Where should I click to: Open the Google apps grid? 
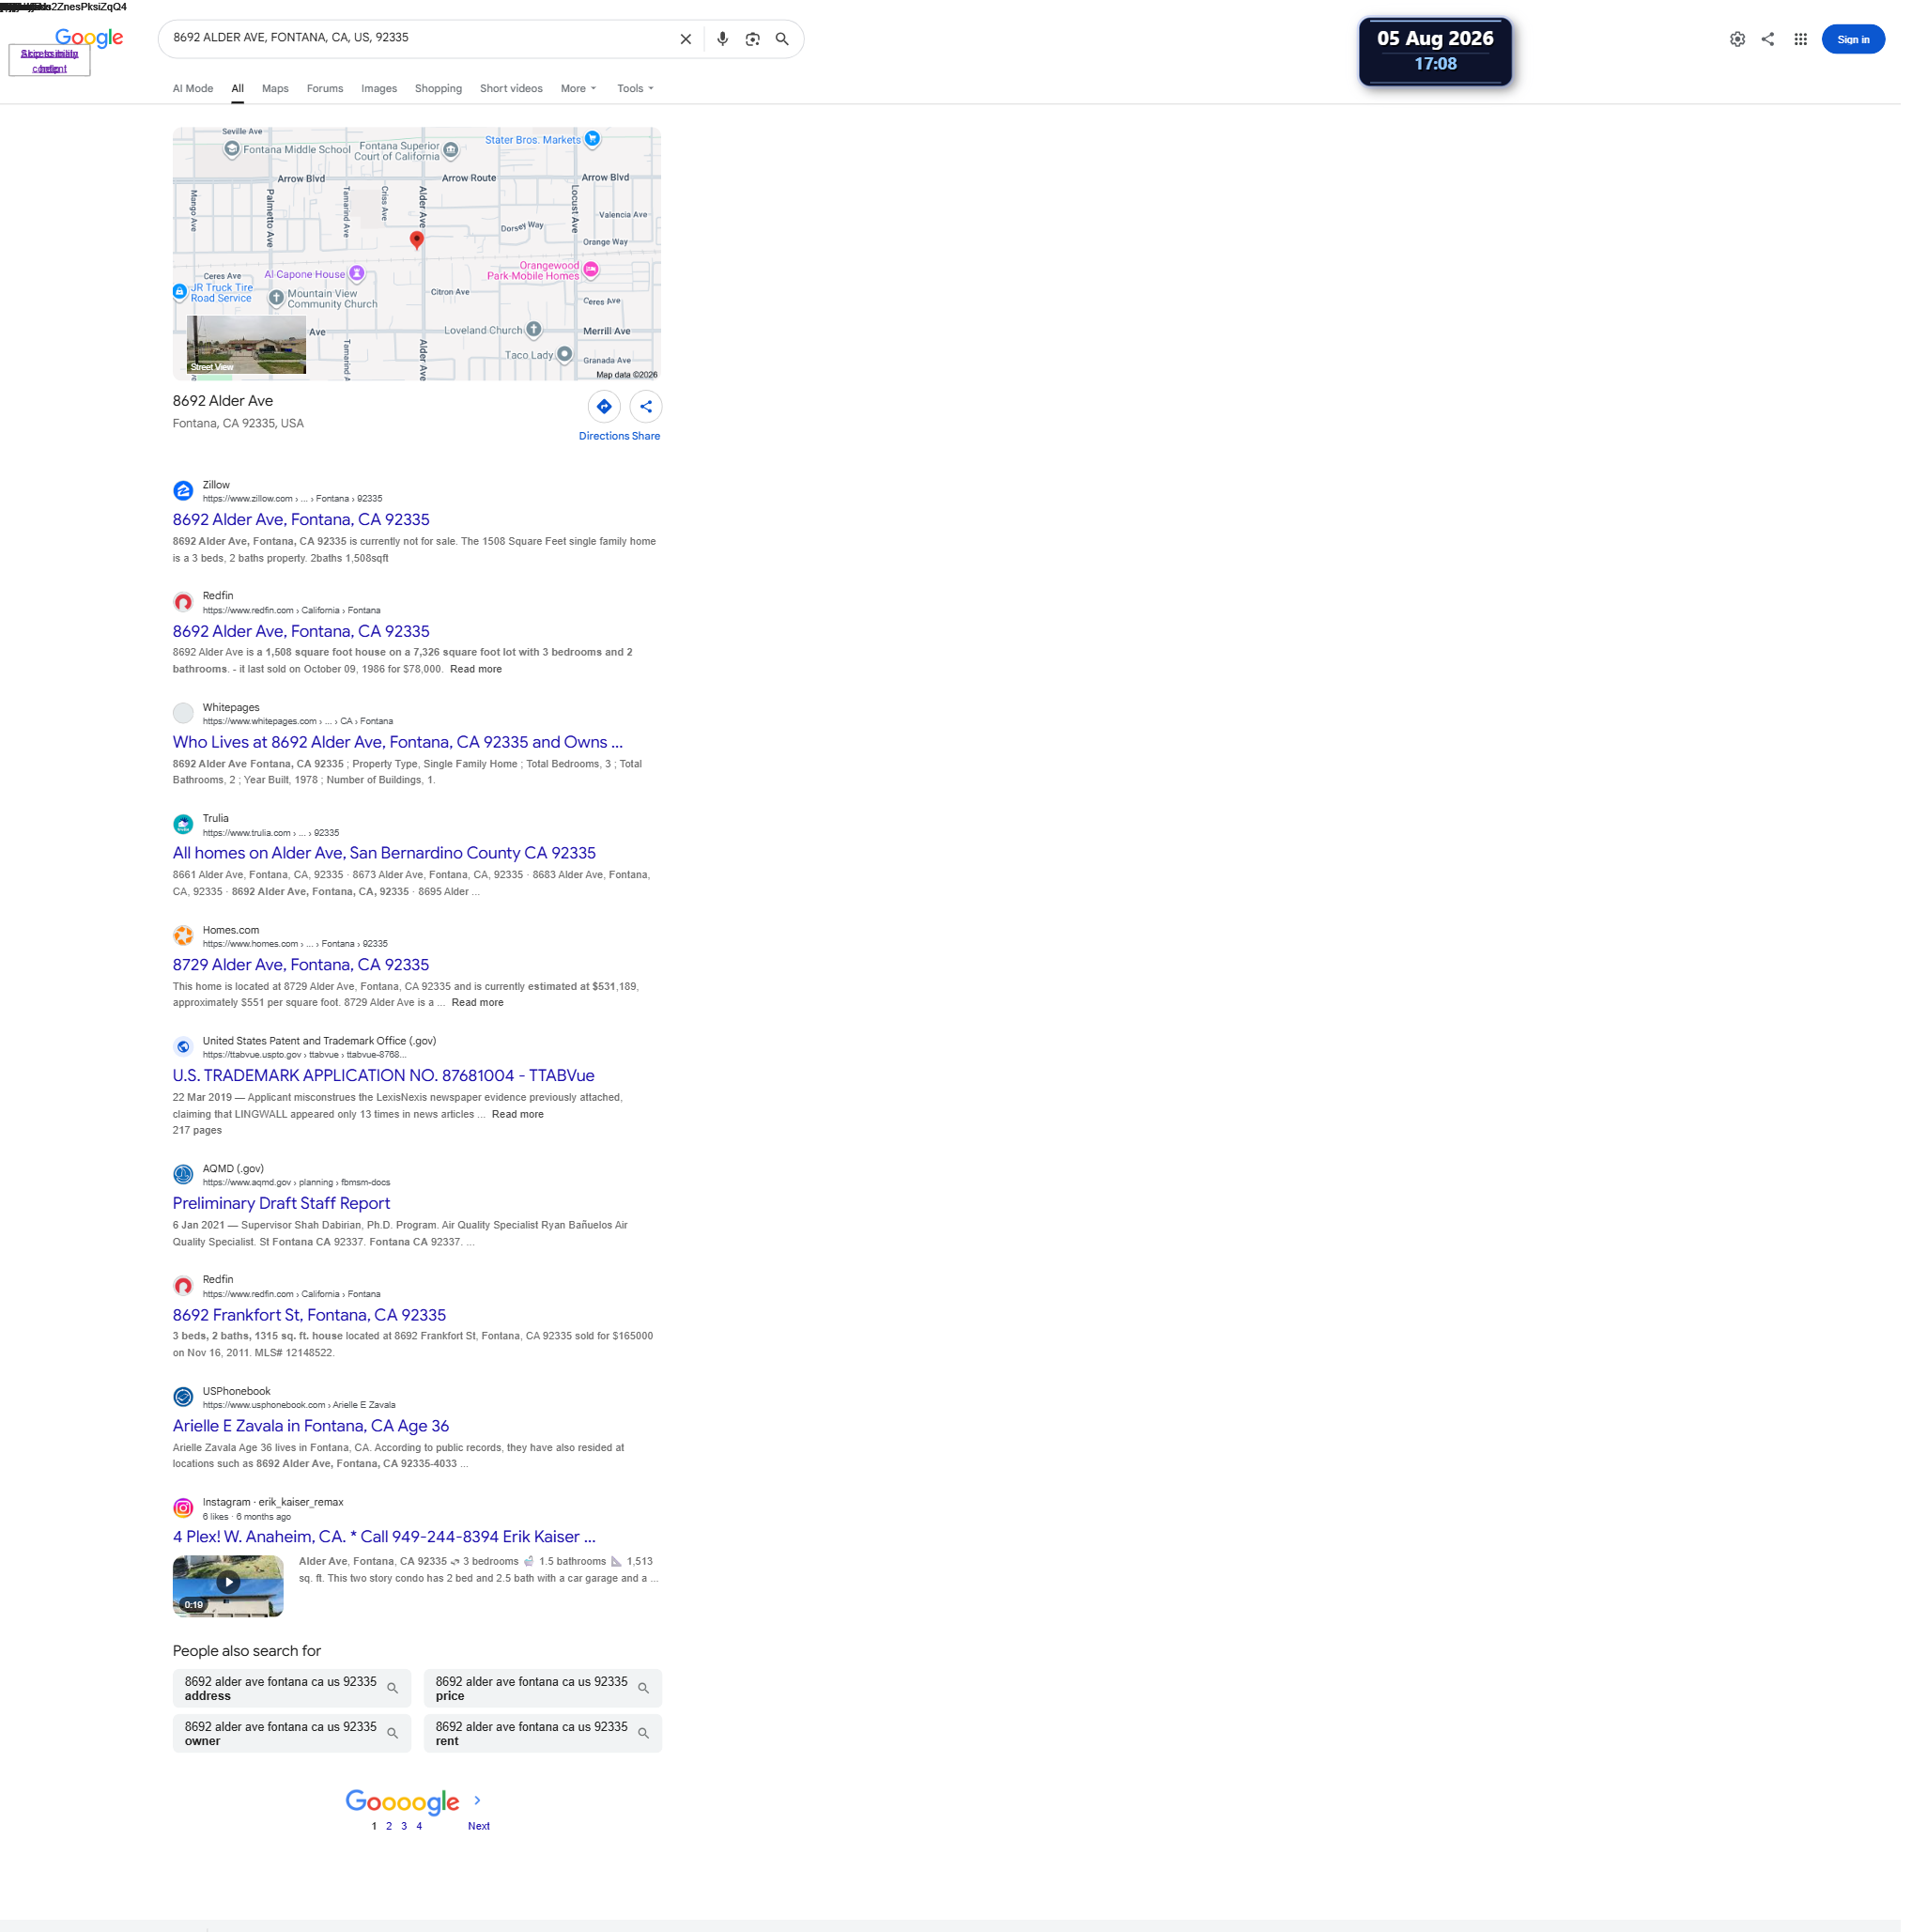point(1800,39)
